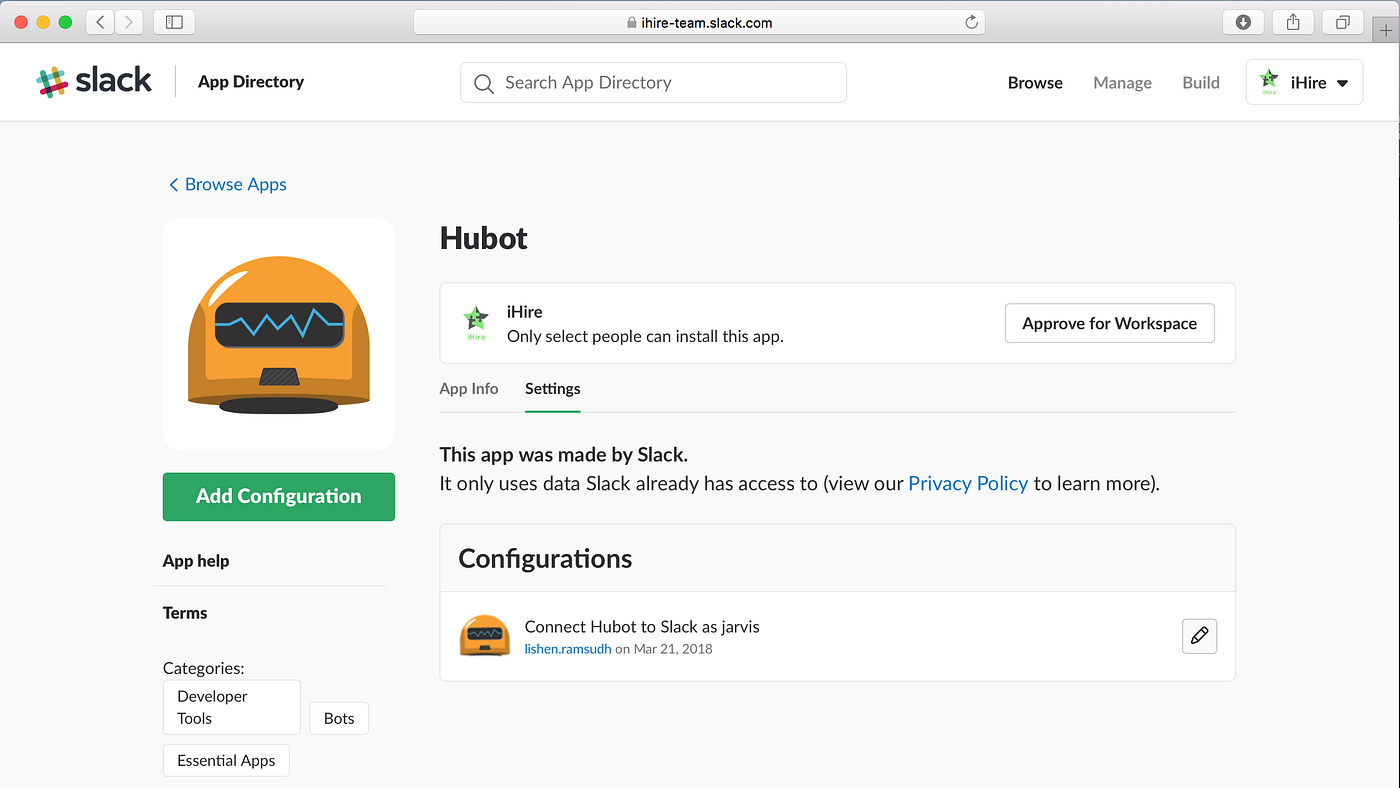Click the iHire star icon in app card
Screen dimensions: 1400x788
coord(476,323)
